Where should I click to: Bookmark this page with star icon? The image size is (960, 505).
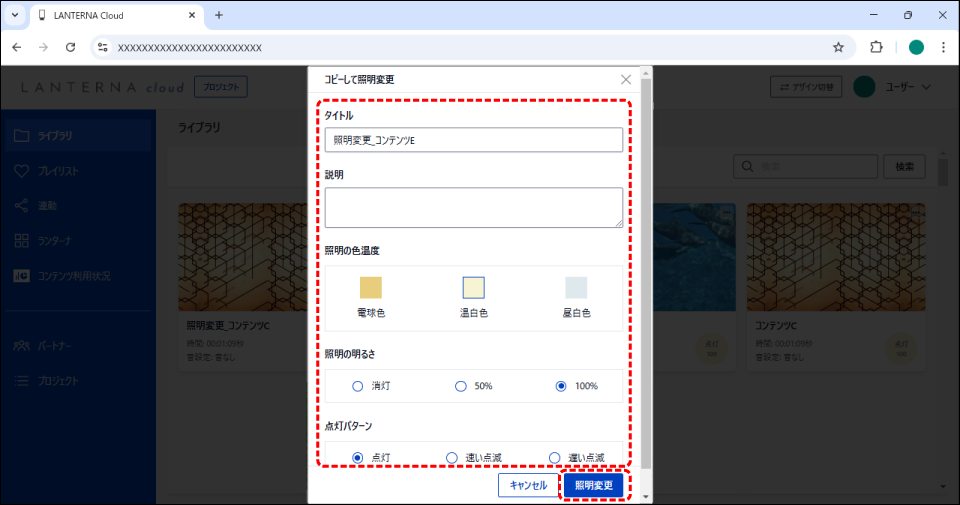point(838,47)
